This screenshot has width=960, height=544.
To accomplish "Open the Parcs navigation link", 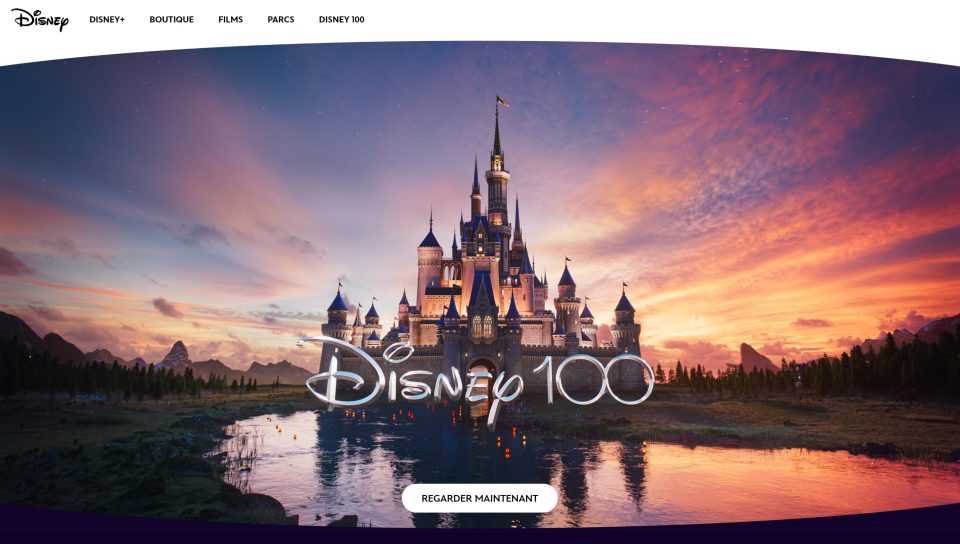I will click(x=280, y=20).
